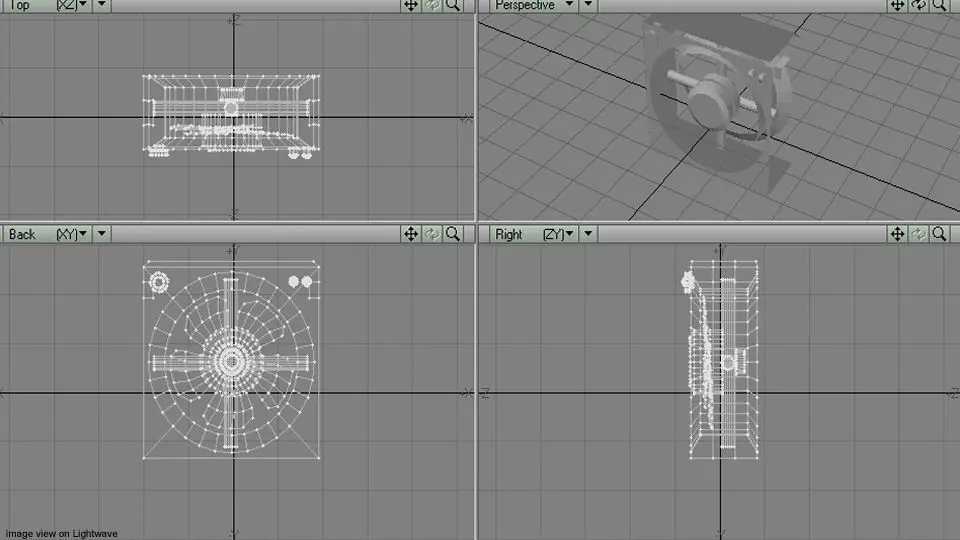Select the pan icon in Right viewport
This screenshot has width=960, height=540.
pyautogui.click(x=898, y=234)
